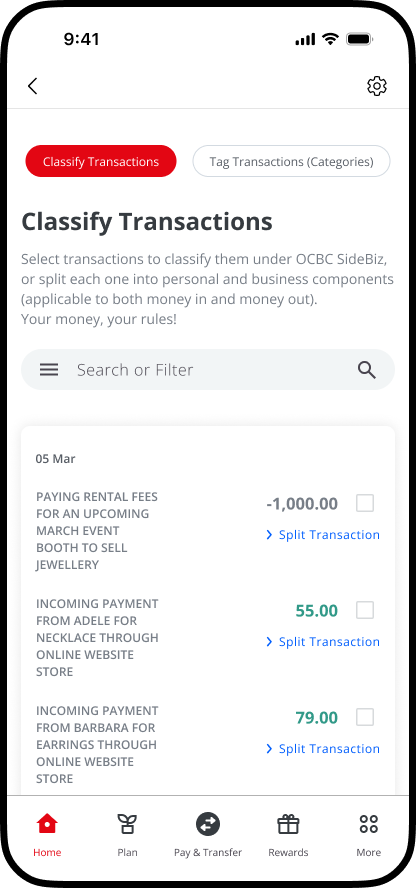Open settings via gear icon

pyautogui.click(x=376, y=86)
